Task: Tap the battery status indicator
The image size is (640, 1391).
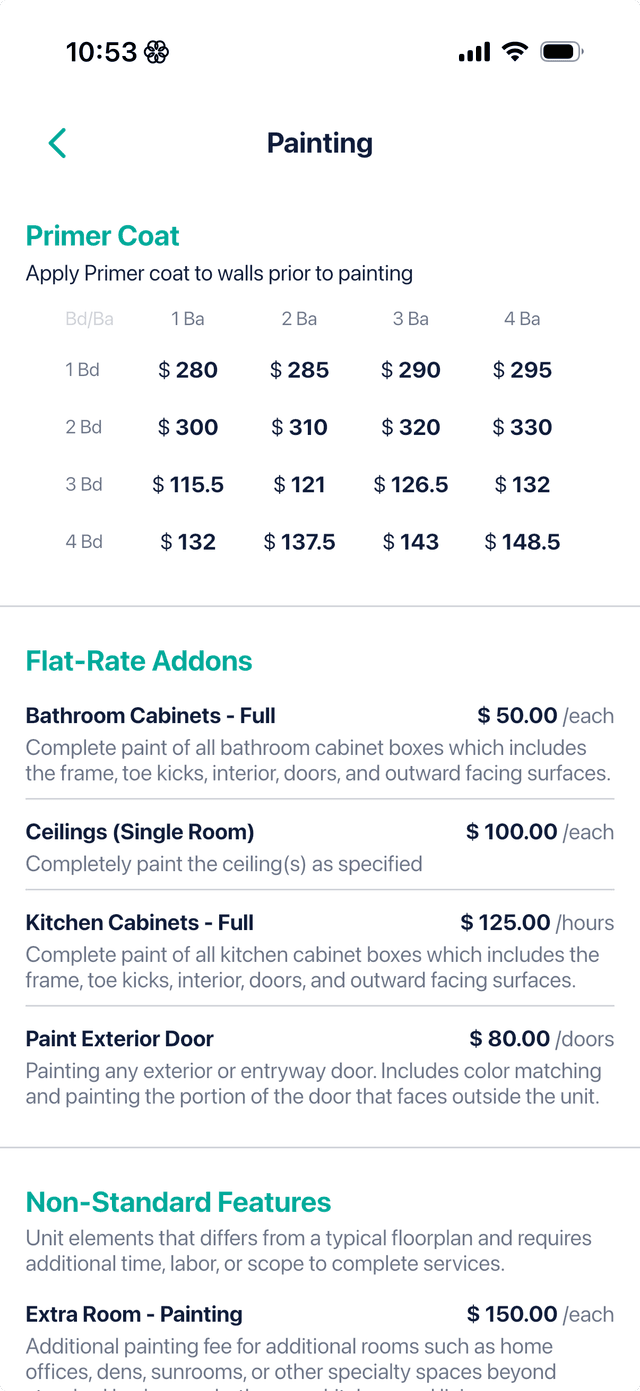Action: pyautogui.click(x=560, y=51)
